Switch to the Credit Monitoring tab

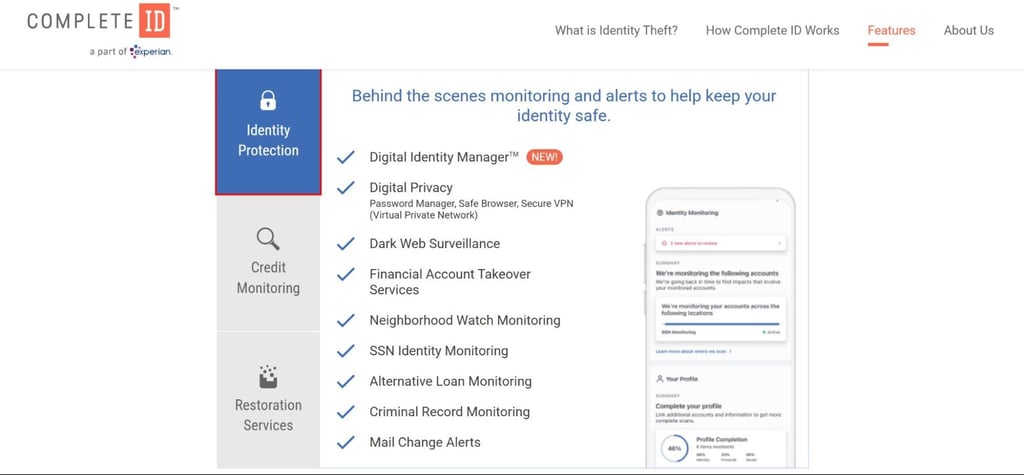coord(268,263)
